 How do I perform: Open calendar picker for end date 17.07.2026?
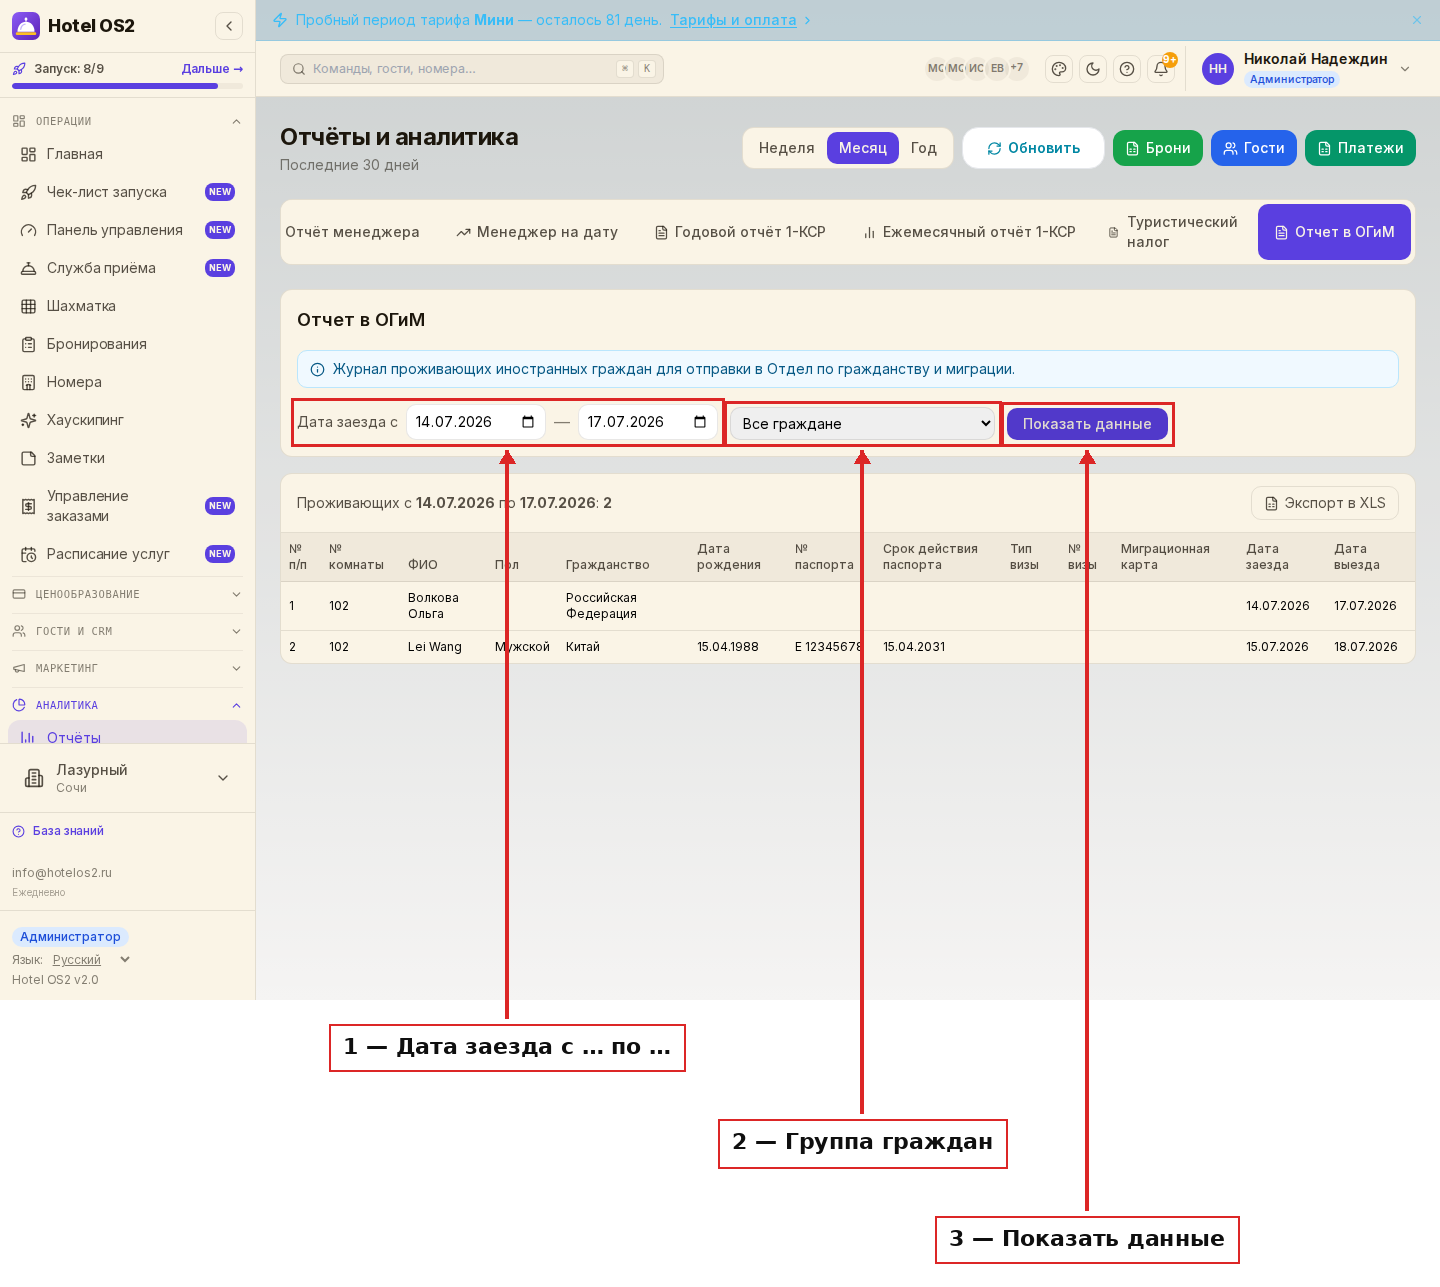tap(700, 422)
